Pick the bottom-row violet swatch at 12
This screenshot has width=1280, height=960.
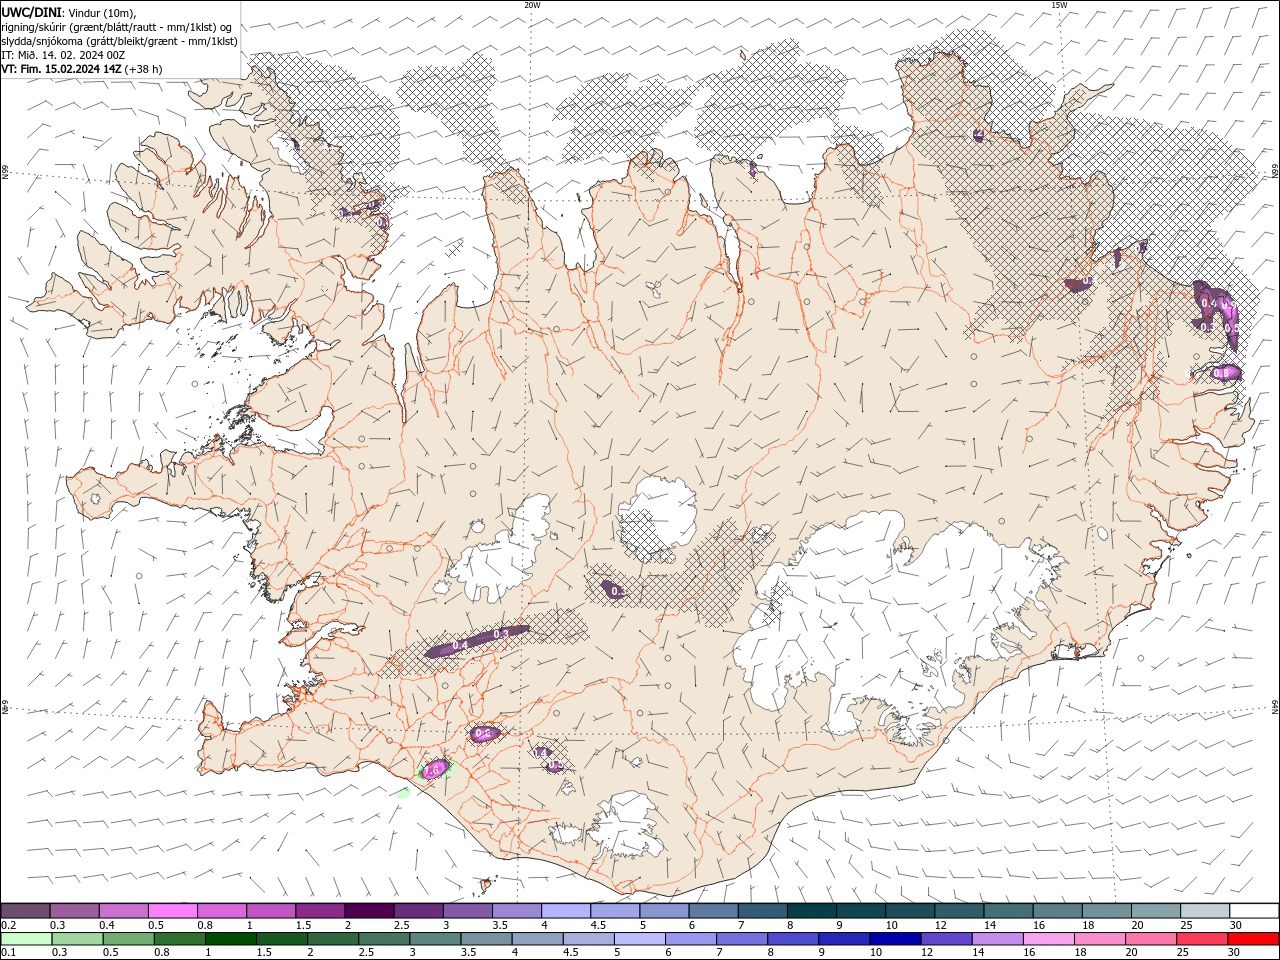pyautogui.click(x=946, y=939)
